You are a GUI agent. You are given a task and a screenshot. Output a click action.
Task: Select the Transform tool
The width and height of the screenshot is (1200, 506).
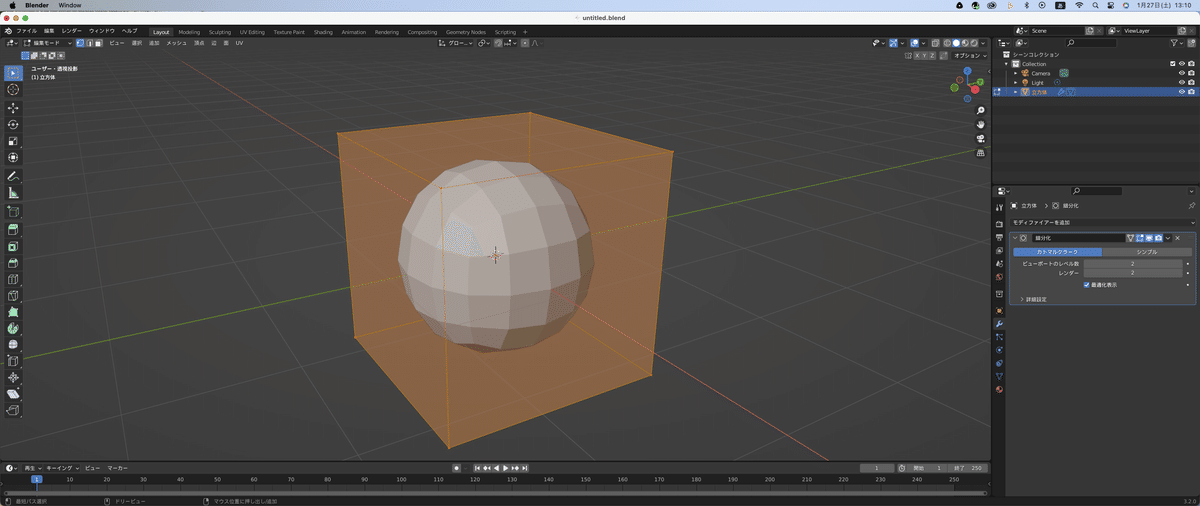tap(13, 158)
